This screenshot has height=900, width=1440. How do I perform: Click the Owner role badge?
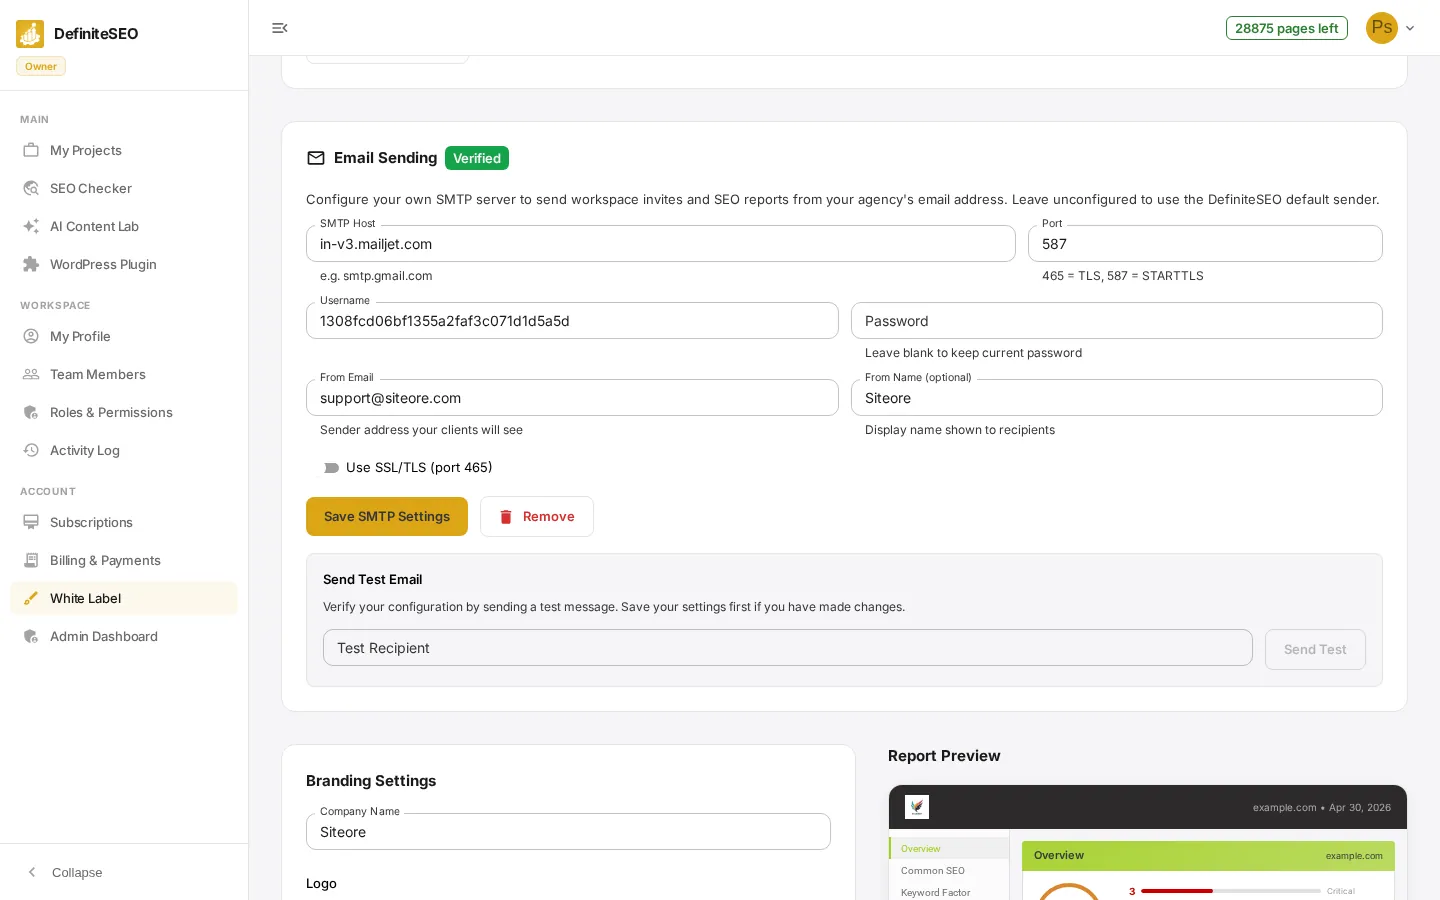click(41, 66)
